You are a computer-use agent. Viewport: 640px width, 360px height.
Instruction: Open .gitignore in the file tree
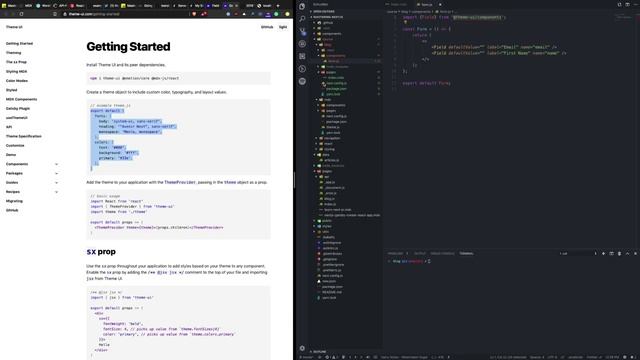330,259
